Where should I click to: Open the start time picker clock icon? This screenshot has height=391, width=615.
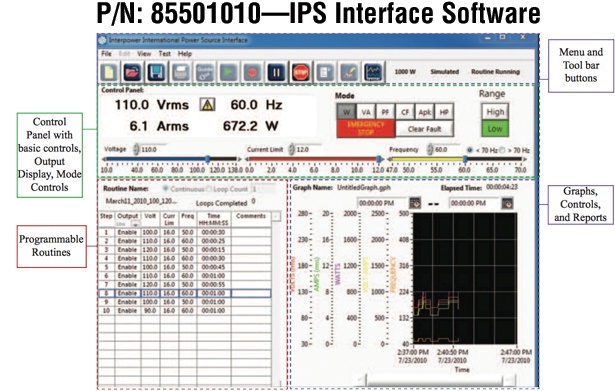pyautogui.click(x=415, y=203)
